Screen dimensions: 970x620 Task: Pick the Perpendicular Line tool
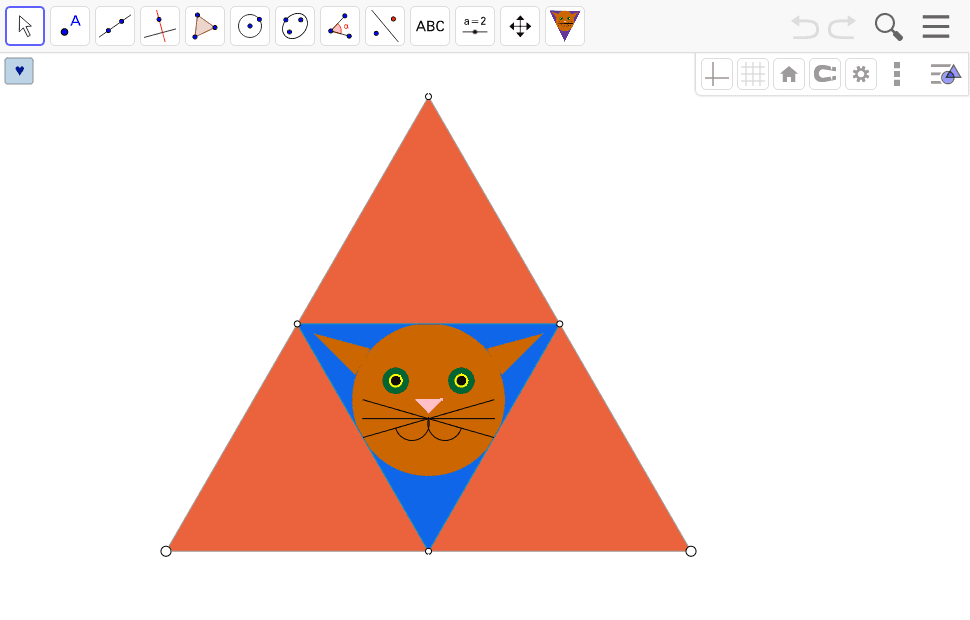point(160,26)
